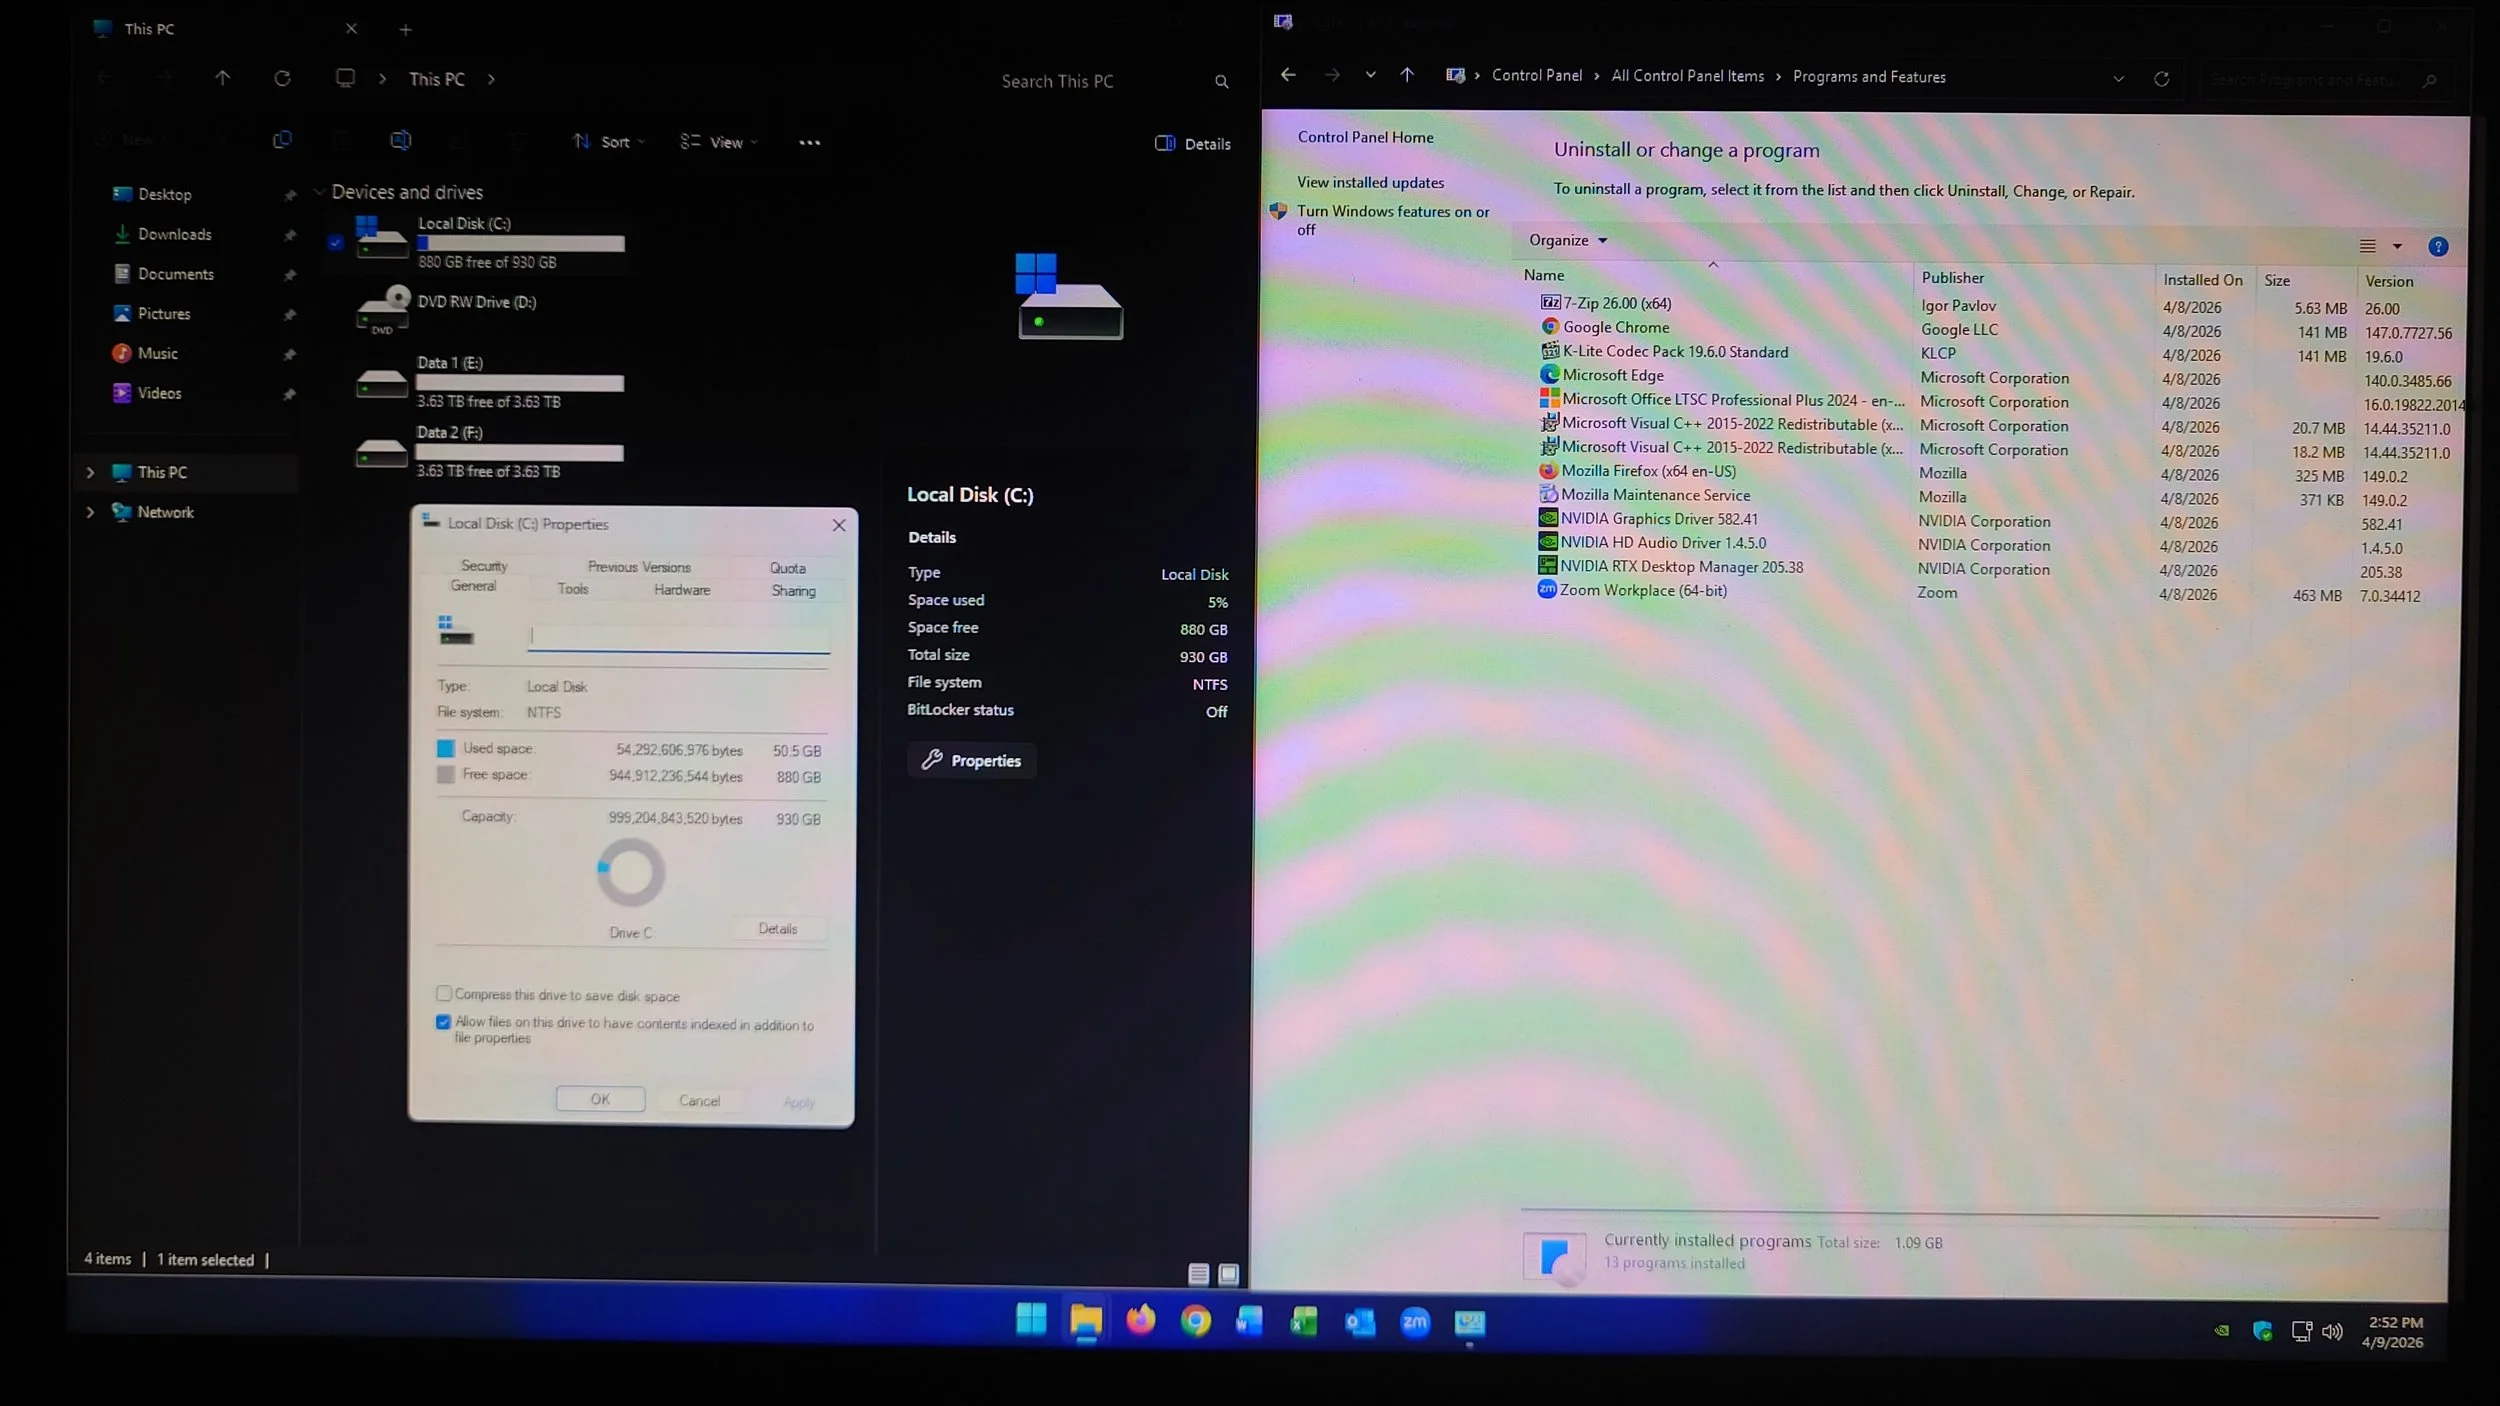Viewport: 2500px width, 1406px height.
Task: Enable Compress this drive checkbox
Action: 444,993
